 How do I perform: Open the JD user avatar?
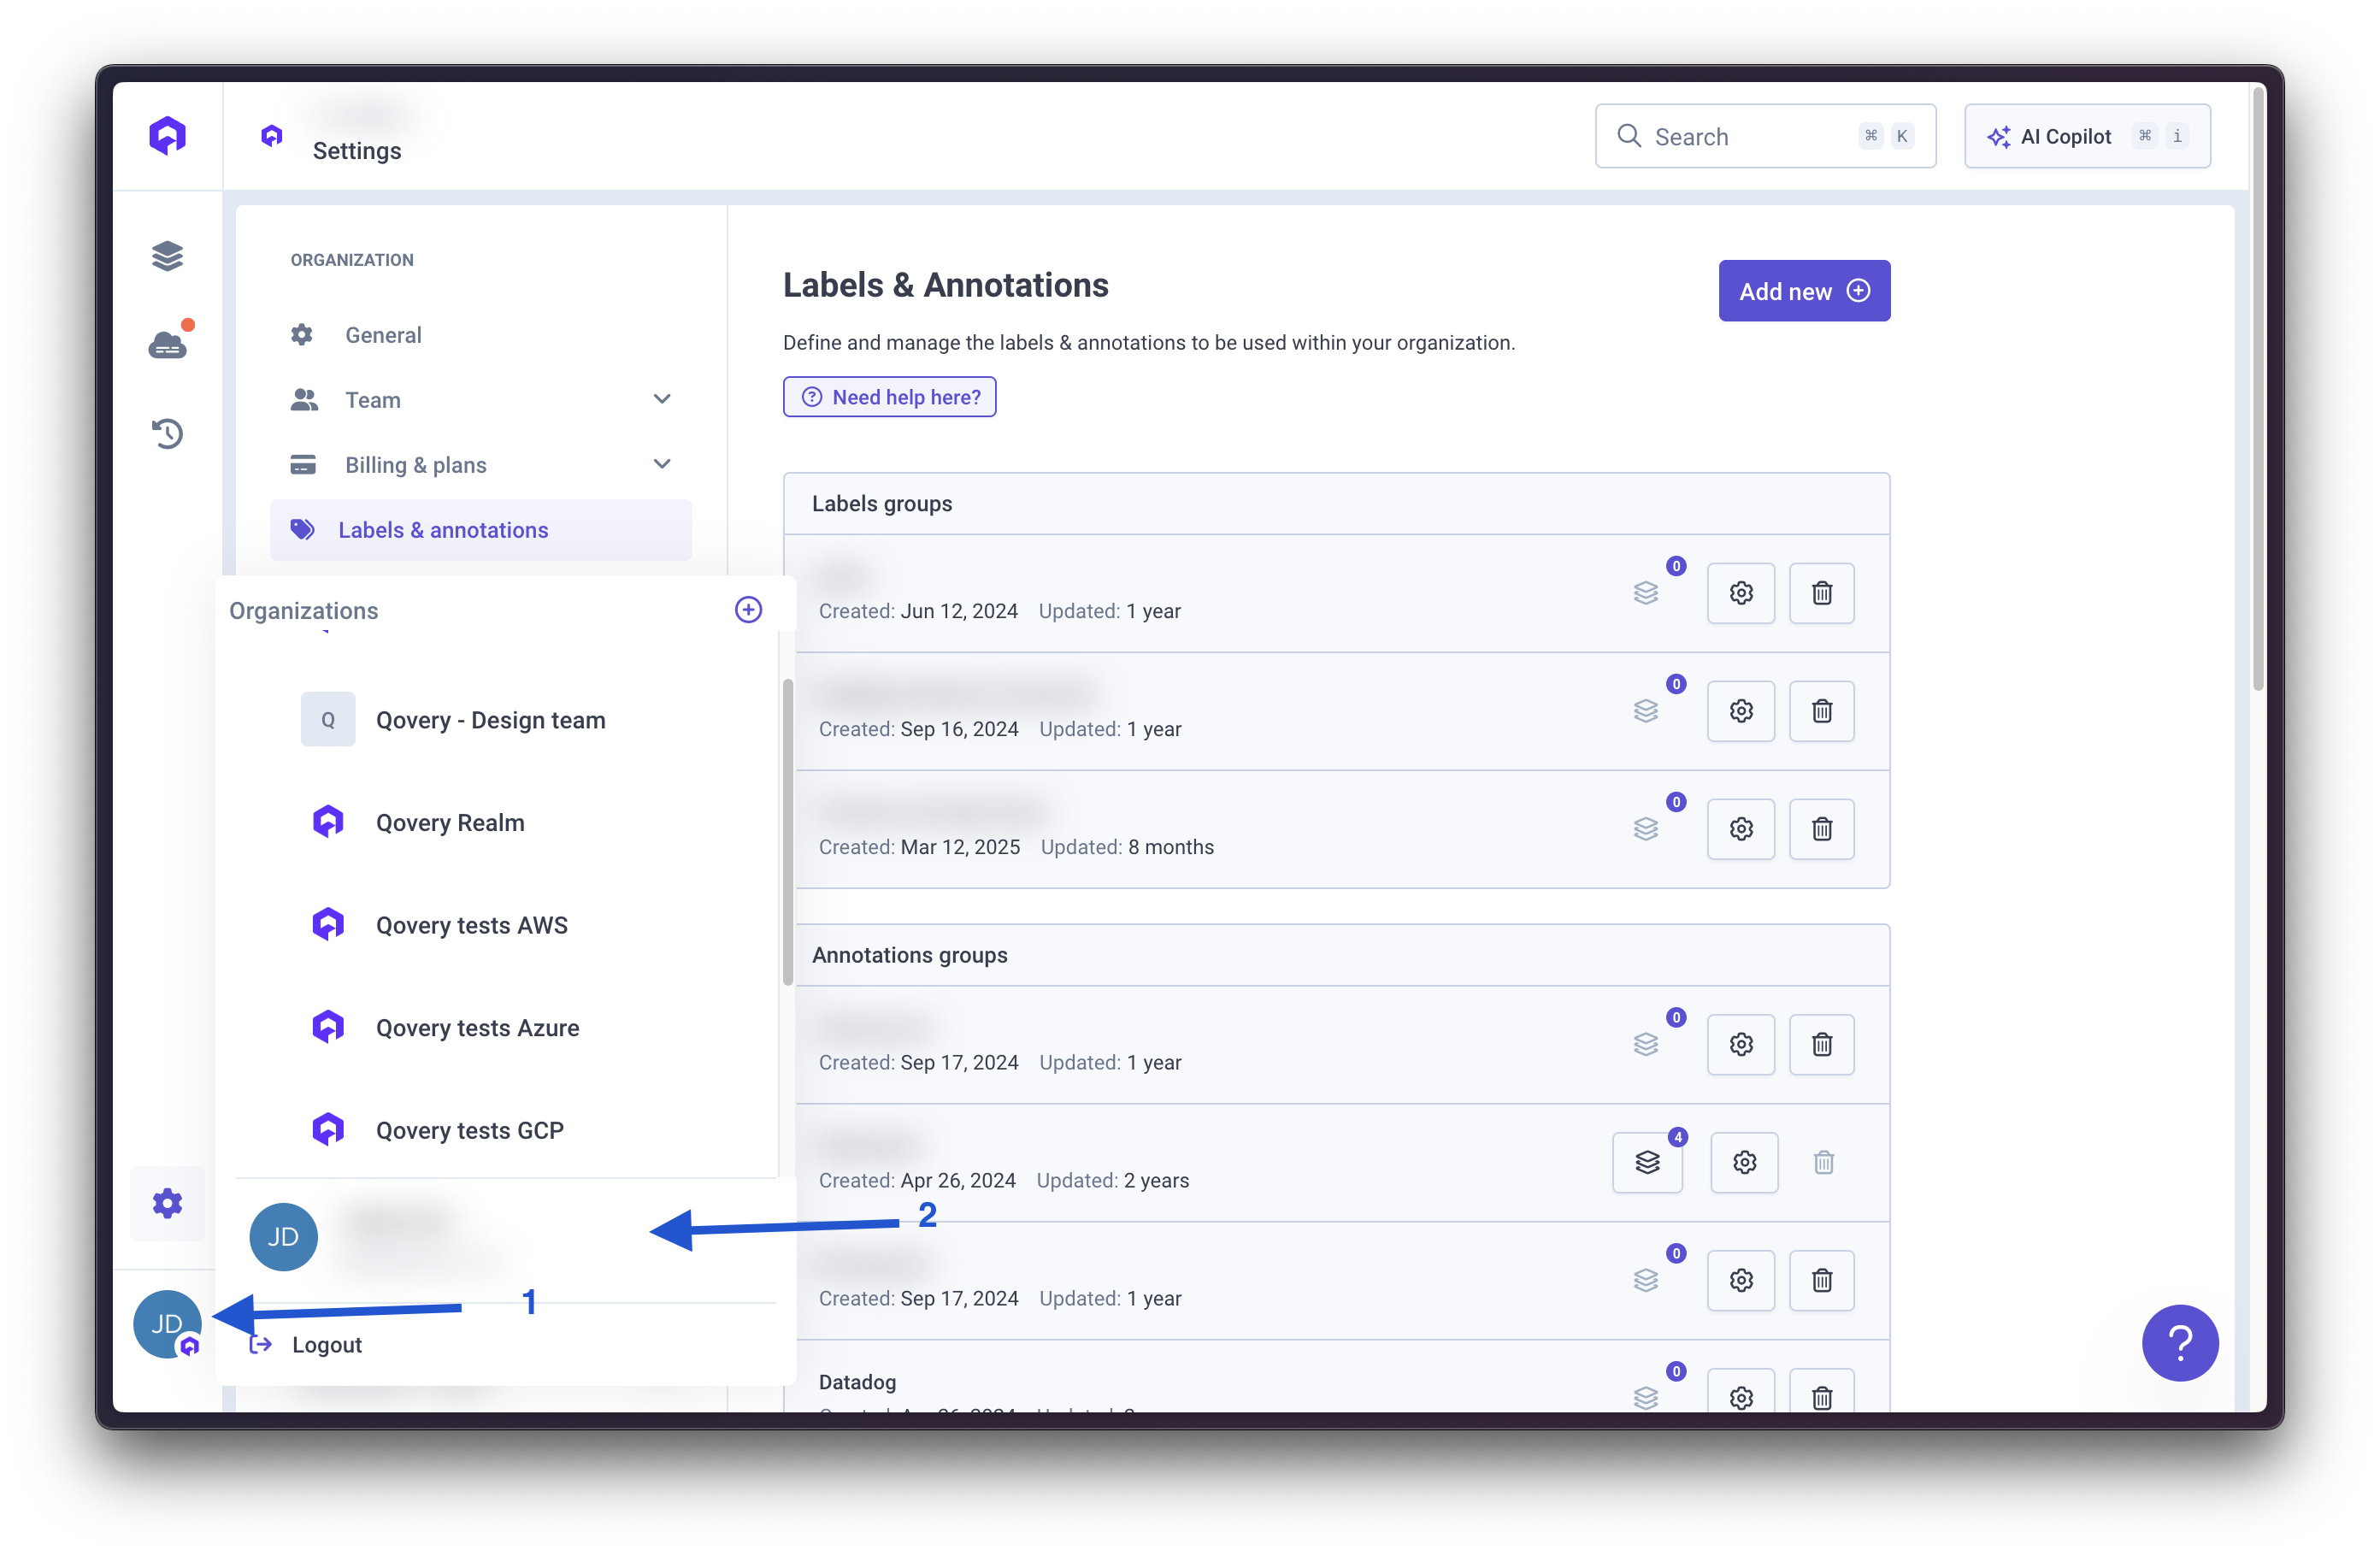[167, 1324]
